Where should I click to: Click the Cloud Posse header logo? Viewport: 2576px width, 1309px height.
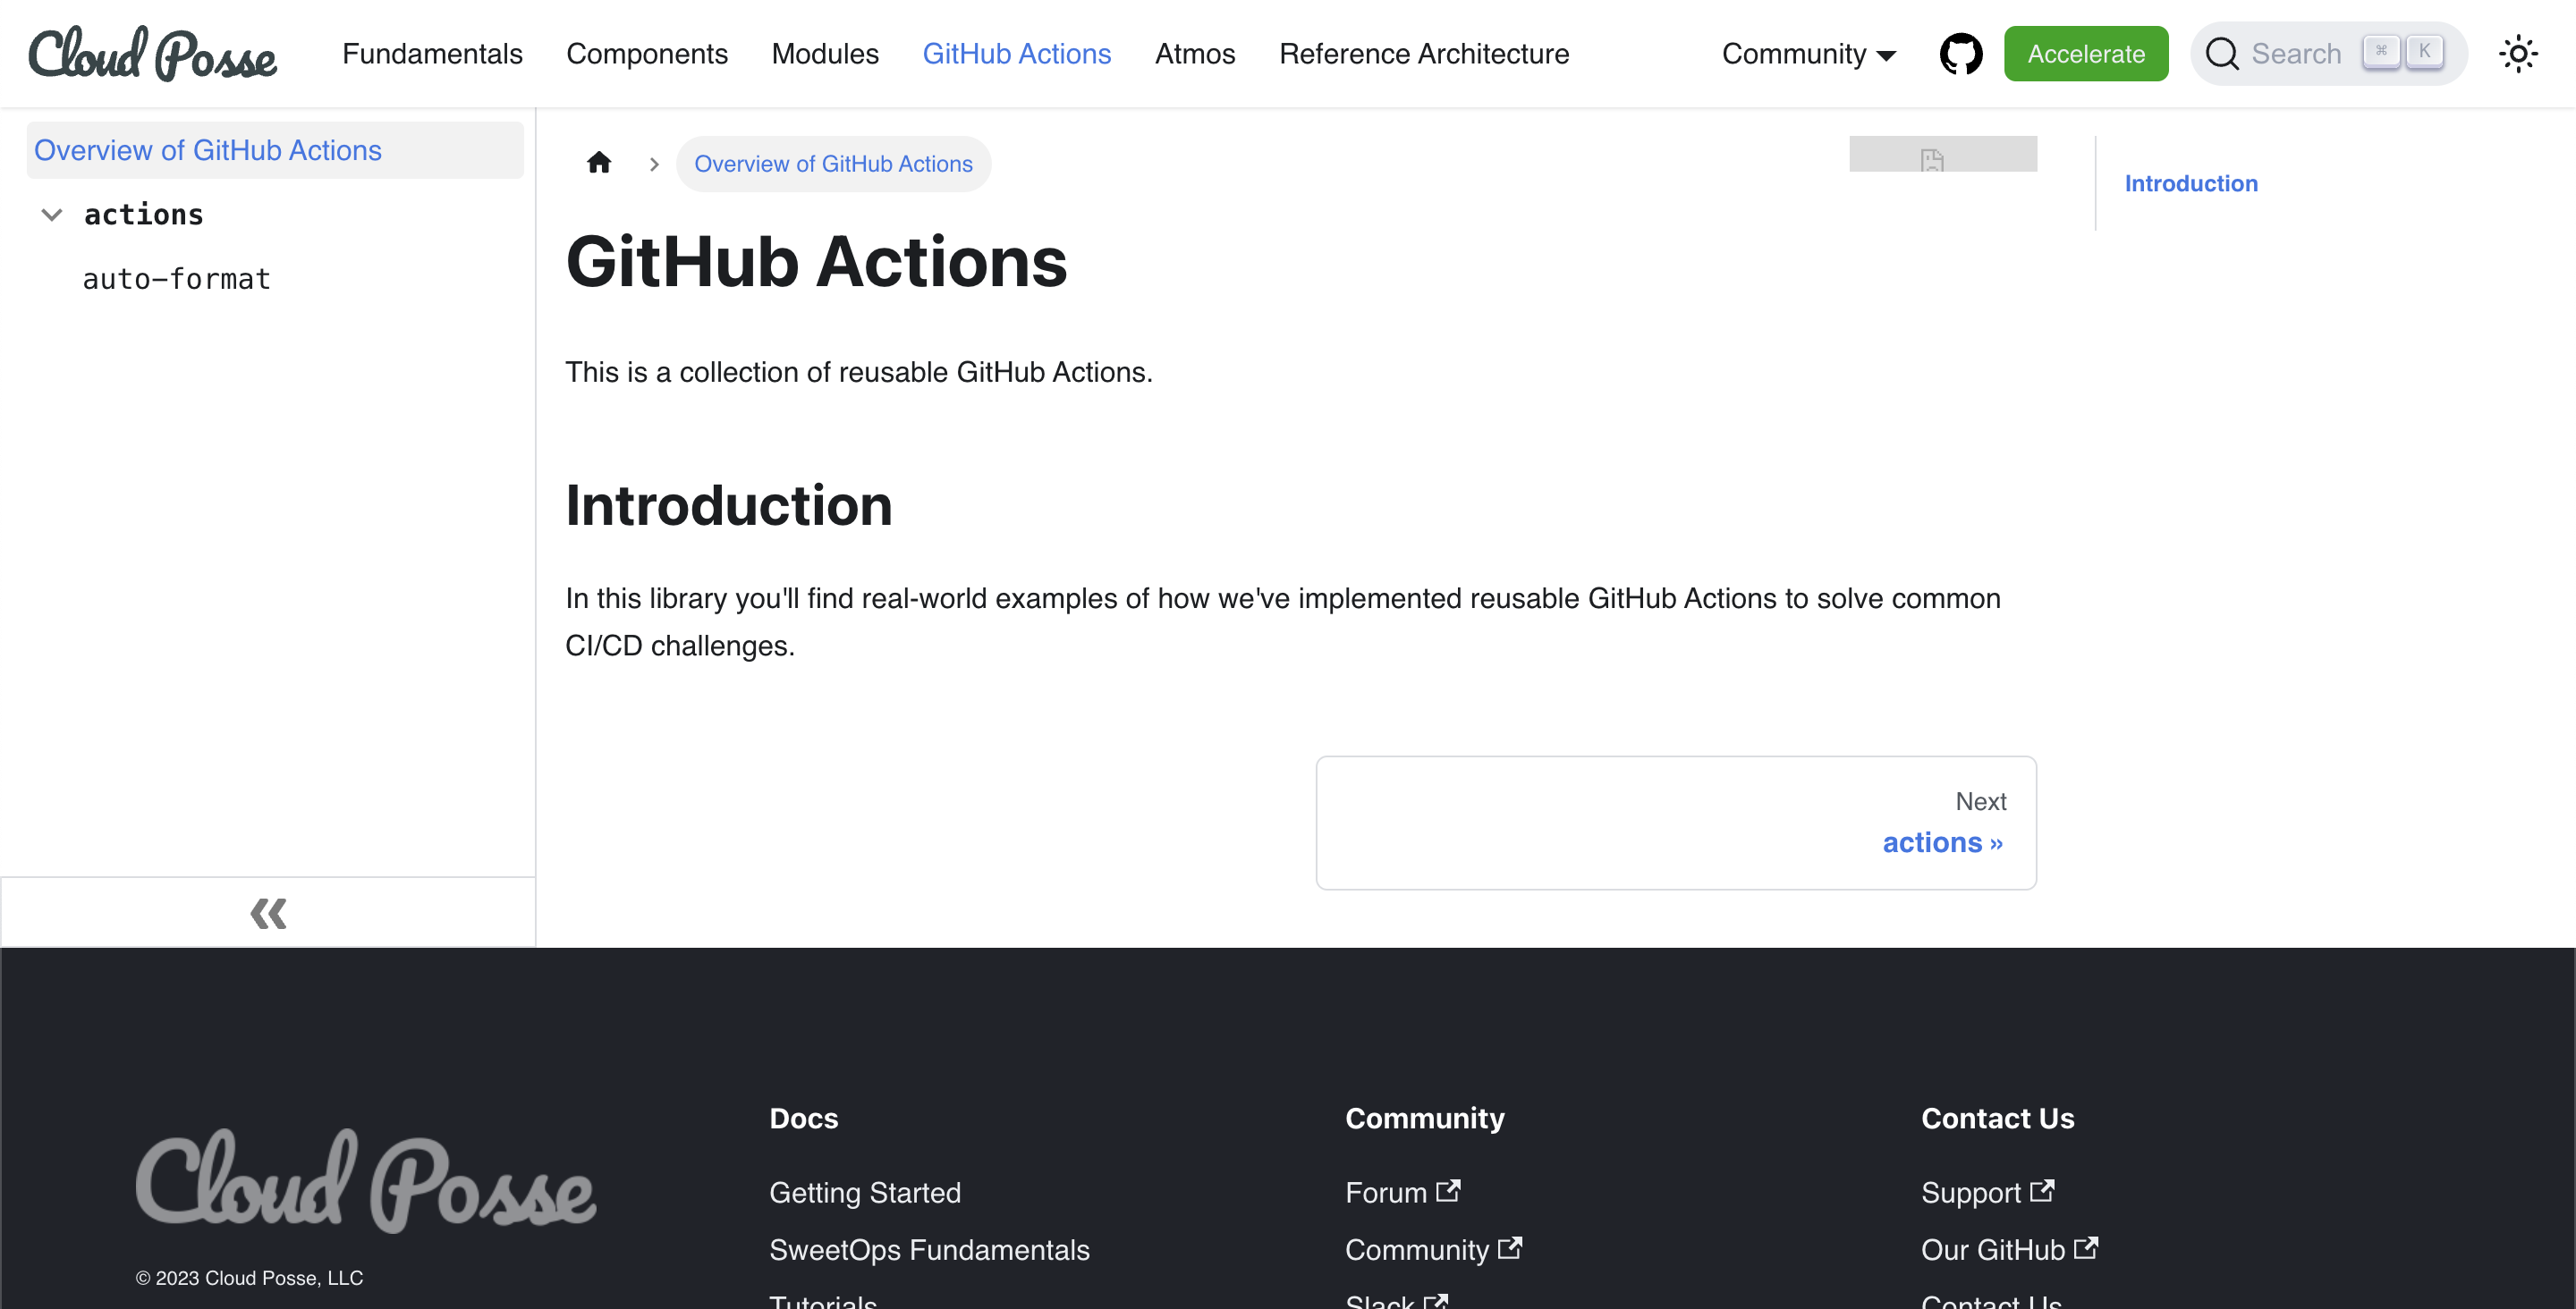click(x=153, y=54)
